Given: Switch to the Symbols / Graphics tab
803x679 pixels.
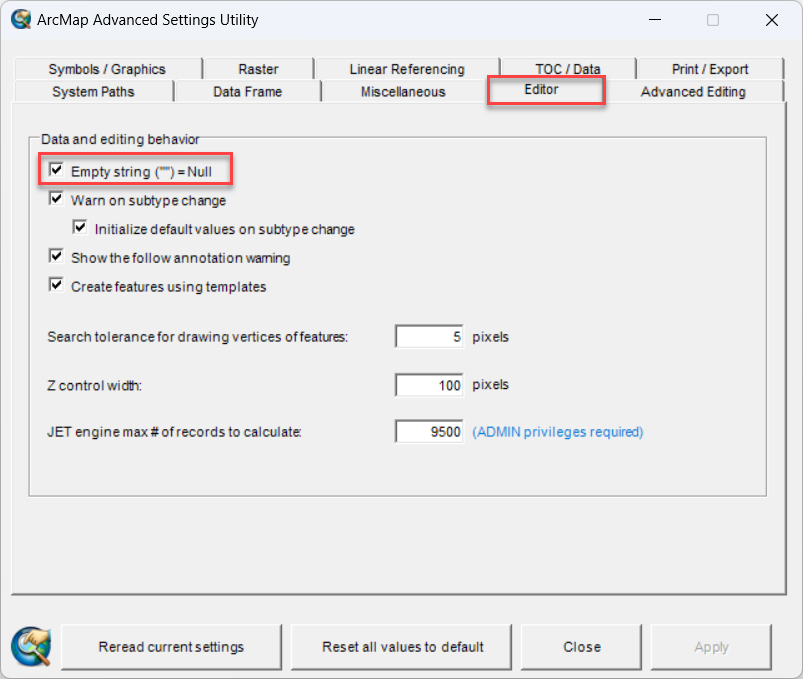Looking at the screenshot, I should pyautogui.click(x=108, y=69).
